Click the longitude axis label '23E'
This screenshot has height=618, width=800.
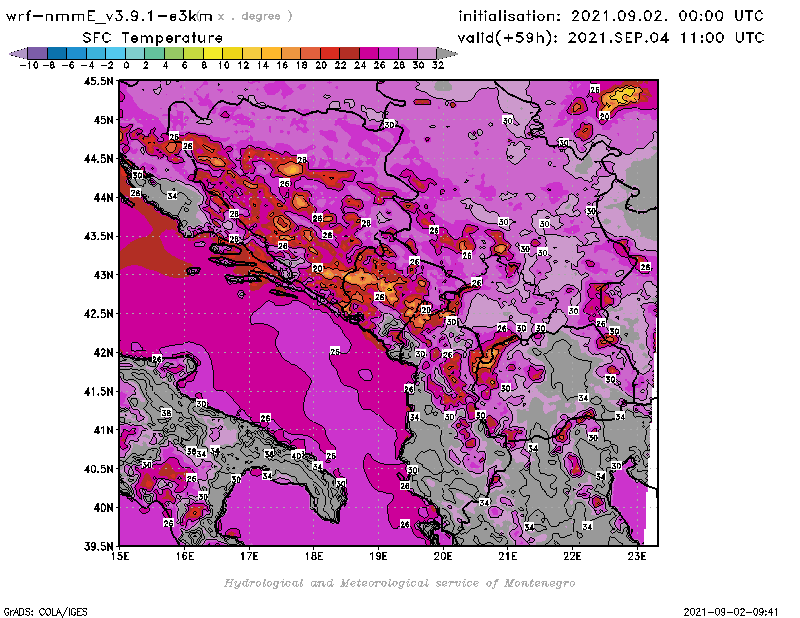[637, 556]
